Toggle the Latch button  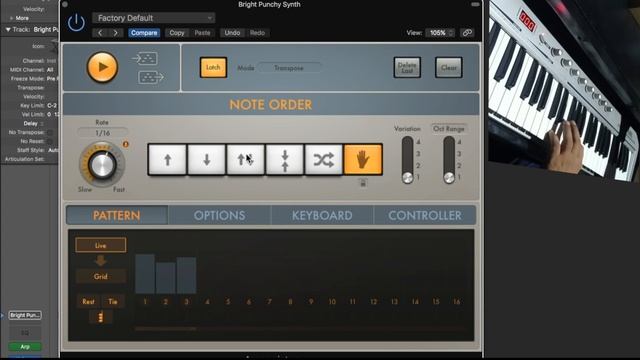[213, 67]
